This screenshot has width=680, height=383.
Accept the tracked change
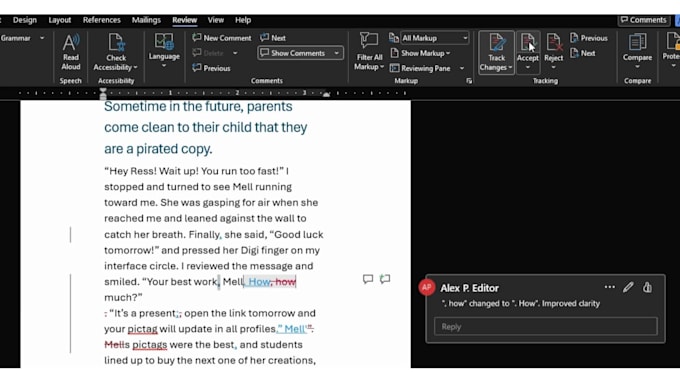point(527,47)
